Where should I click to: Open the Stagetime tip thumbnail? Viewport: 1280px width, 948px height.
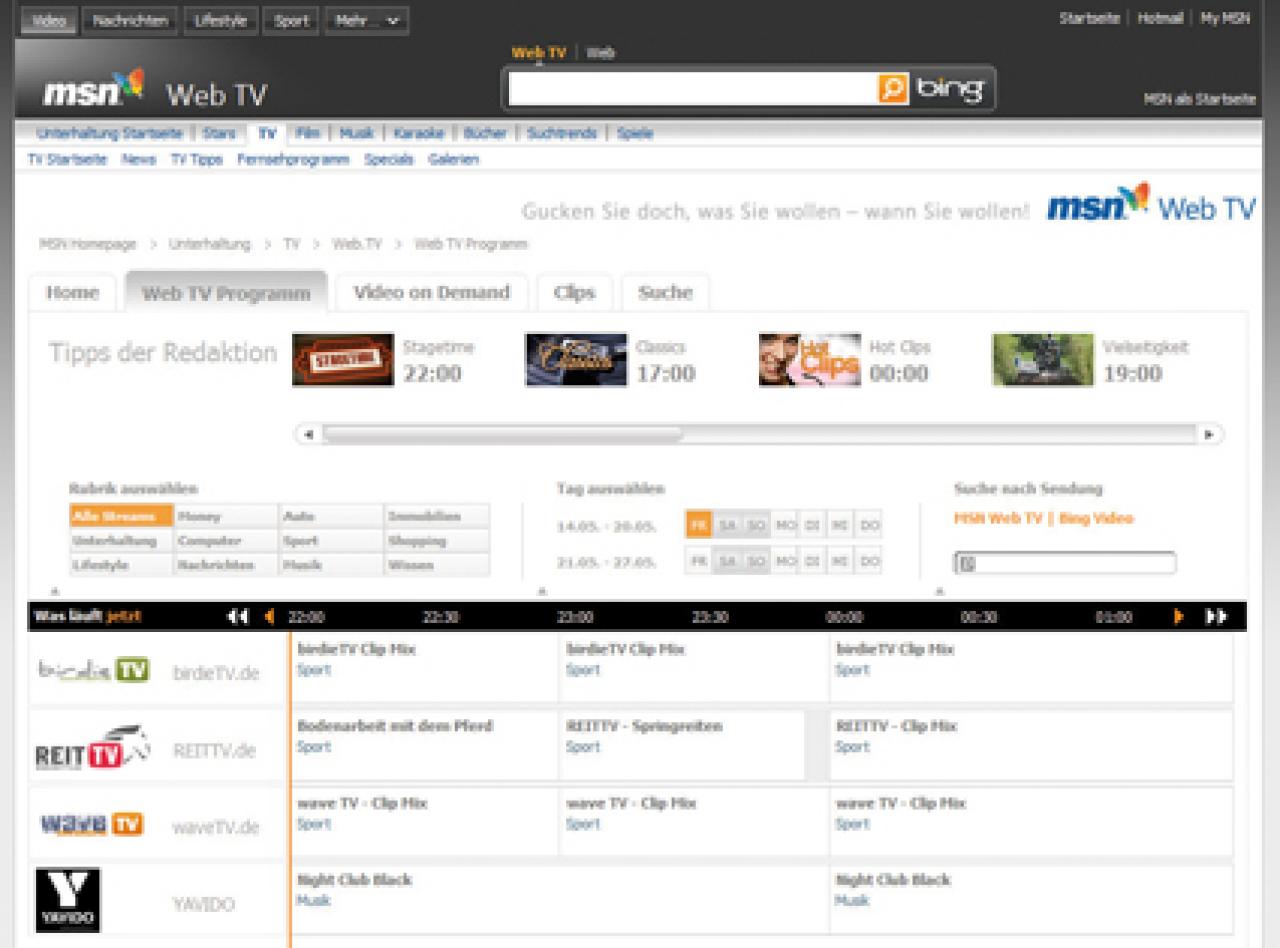(343, 360)
